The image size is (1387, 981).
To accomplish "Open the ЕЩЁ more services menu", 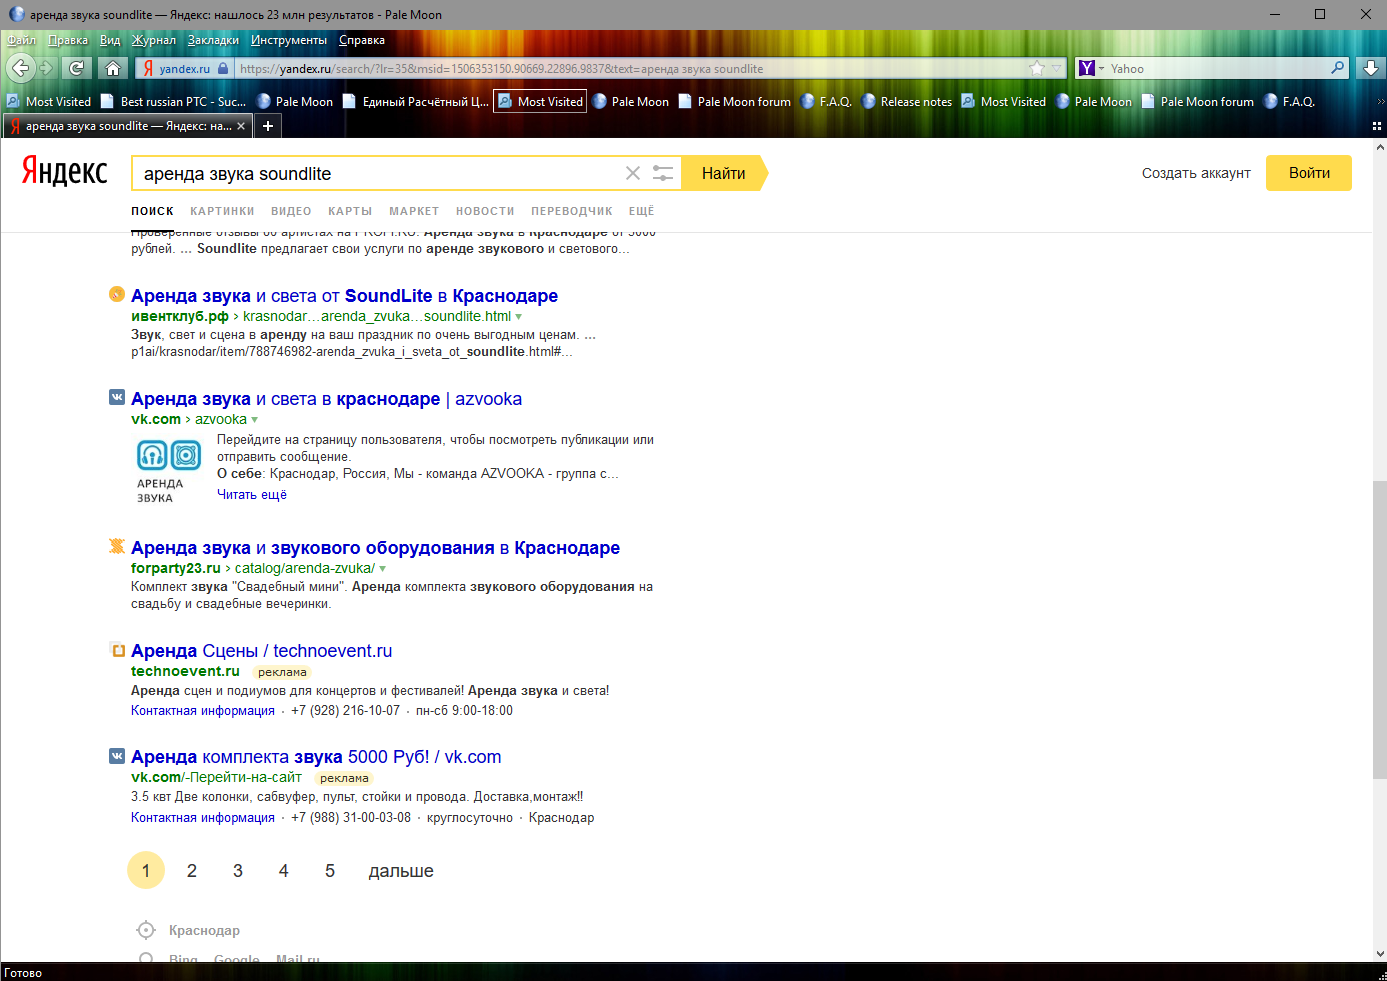I will (641, 211).
